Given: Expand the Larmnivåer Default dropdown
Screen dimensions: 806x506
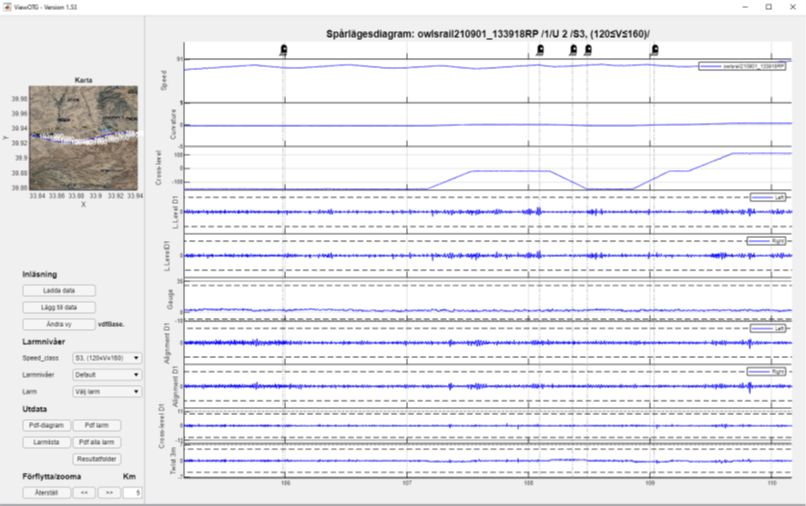Looking at the screenshot, I should click(x=107, y=375).
